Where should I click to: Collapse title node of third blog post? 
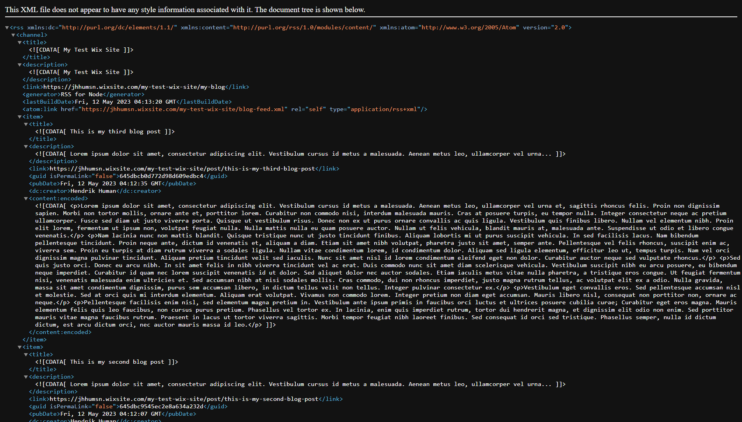(24, 124)
